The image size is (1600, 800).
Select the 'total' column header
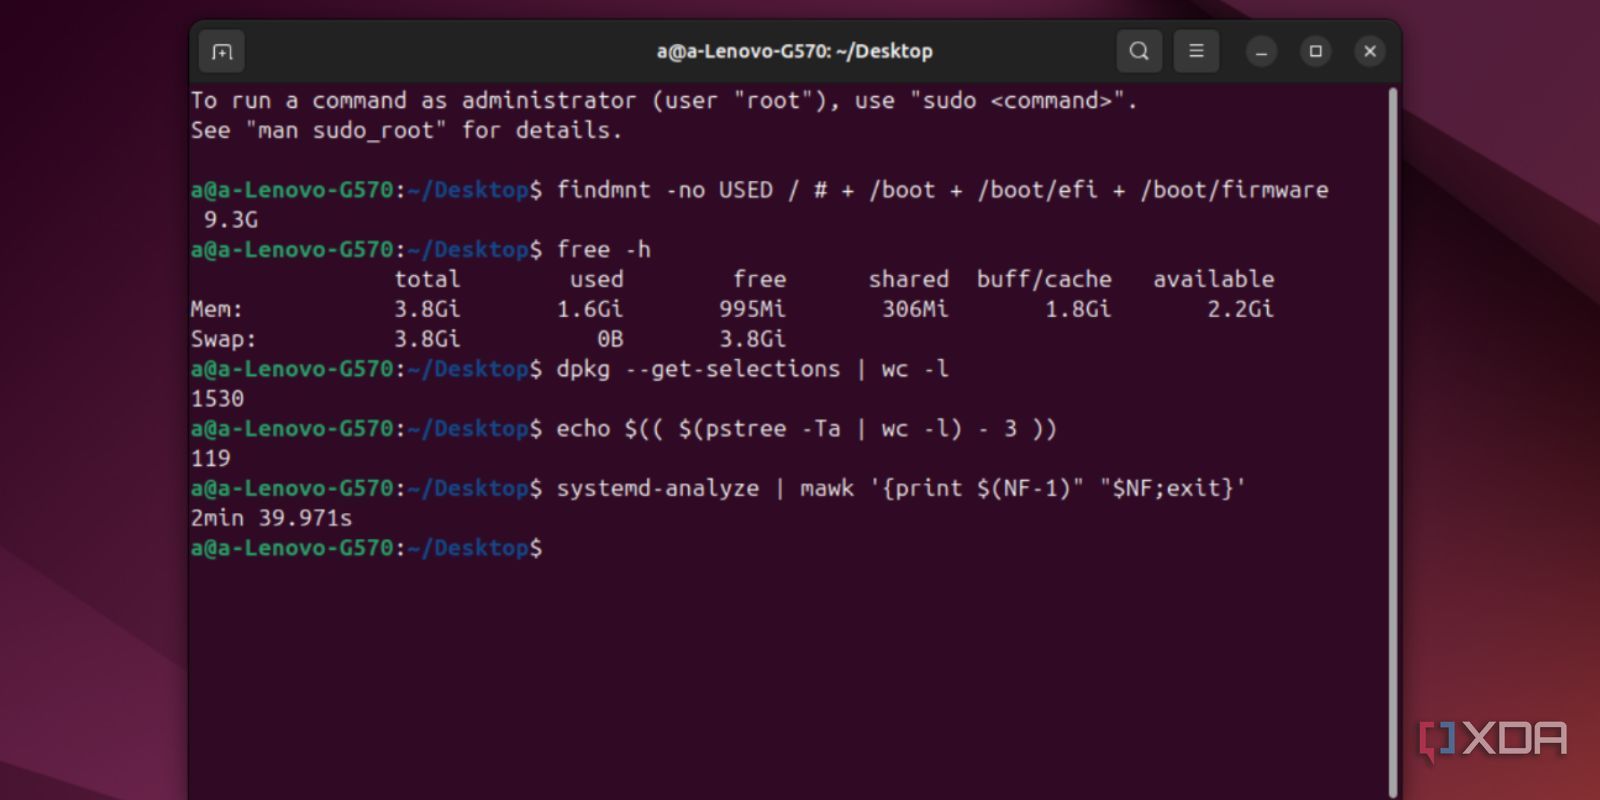click(427, 280)
